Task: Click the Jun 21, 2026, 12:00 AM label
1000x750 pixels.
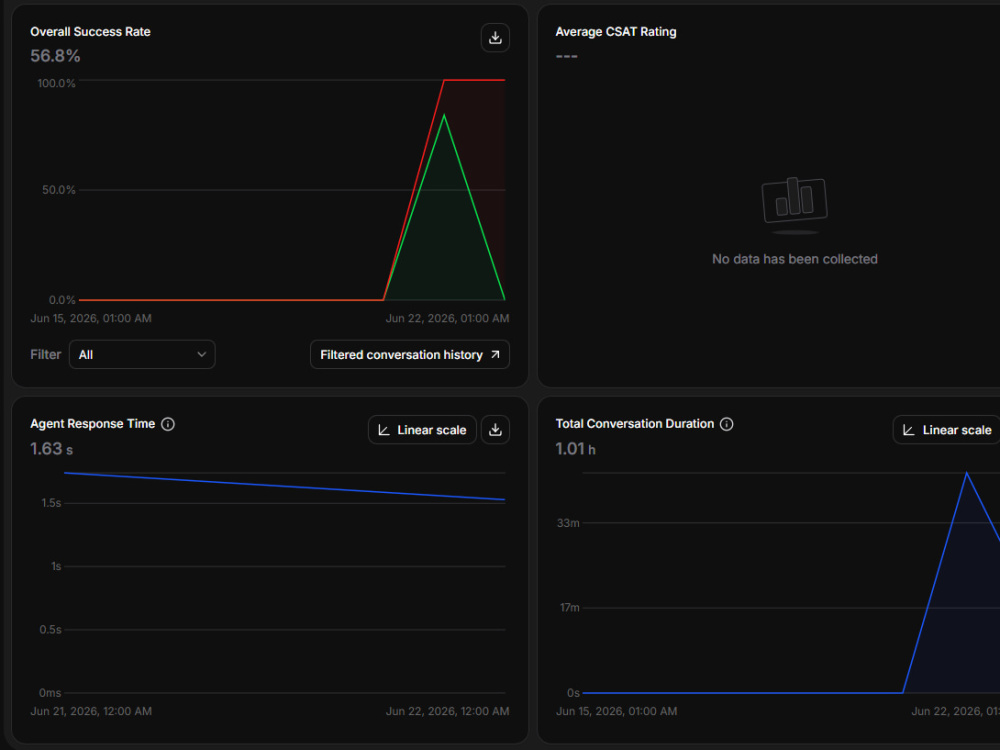Action: [91, 711]
